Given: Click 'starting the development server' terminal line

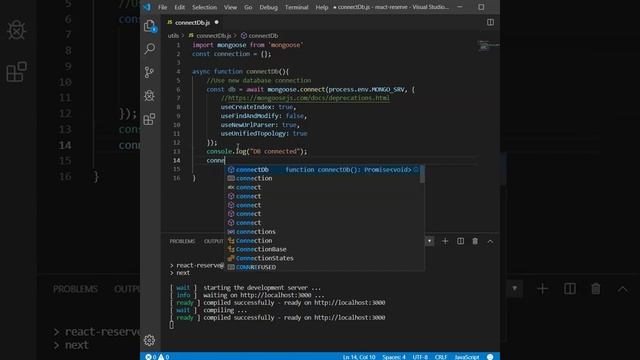Looking at the screenshot, I should click(262, 288).
